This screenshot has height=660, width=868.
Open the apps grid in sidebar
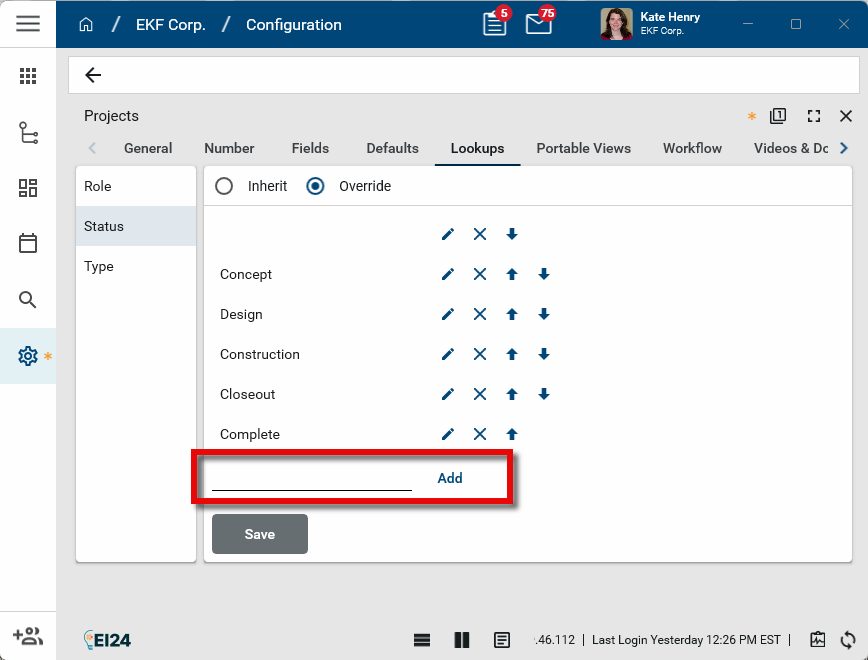coord(28,76)
